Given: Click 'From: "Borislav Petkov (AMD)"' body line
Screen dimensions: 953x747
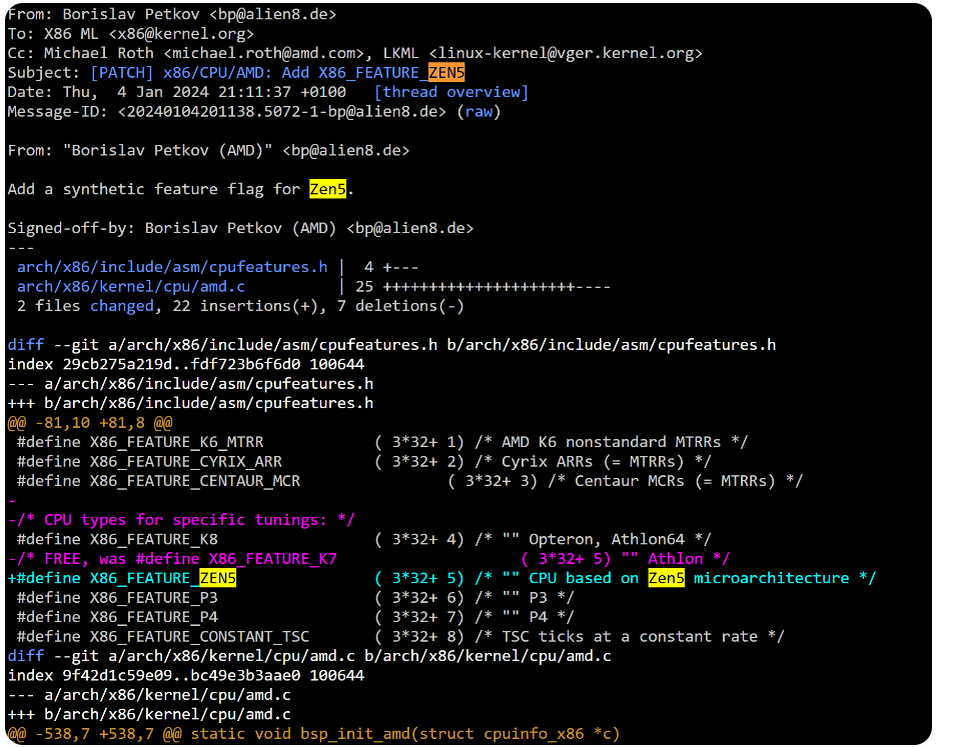Looking at the screenshot, I should click(208, 151).
